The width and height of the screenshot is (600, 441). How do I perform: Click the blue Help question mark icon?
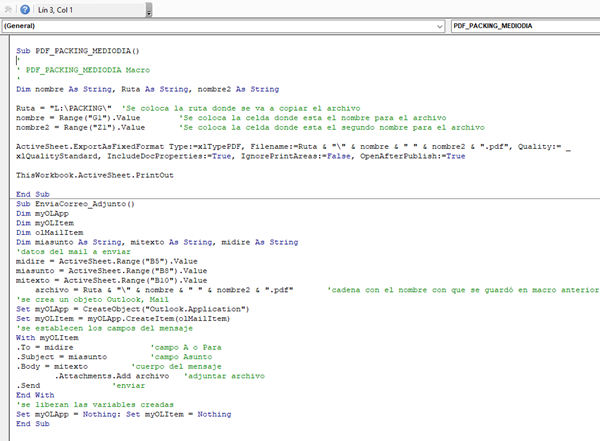coord(24,8)
